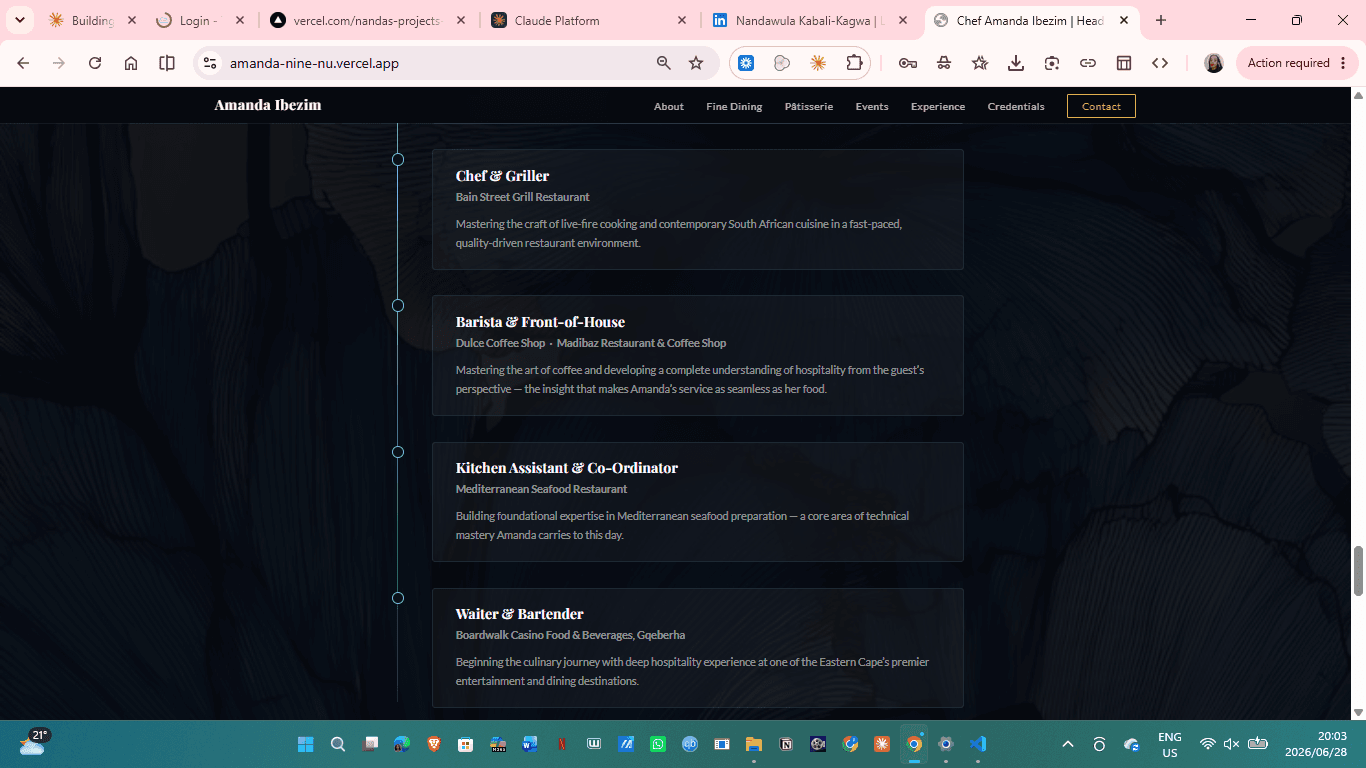This screenshot has height=768, width=1366.
Task: Go to the Fine Dining section
Action: (x=734, y=106)
